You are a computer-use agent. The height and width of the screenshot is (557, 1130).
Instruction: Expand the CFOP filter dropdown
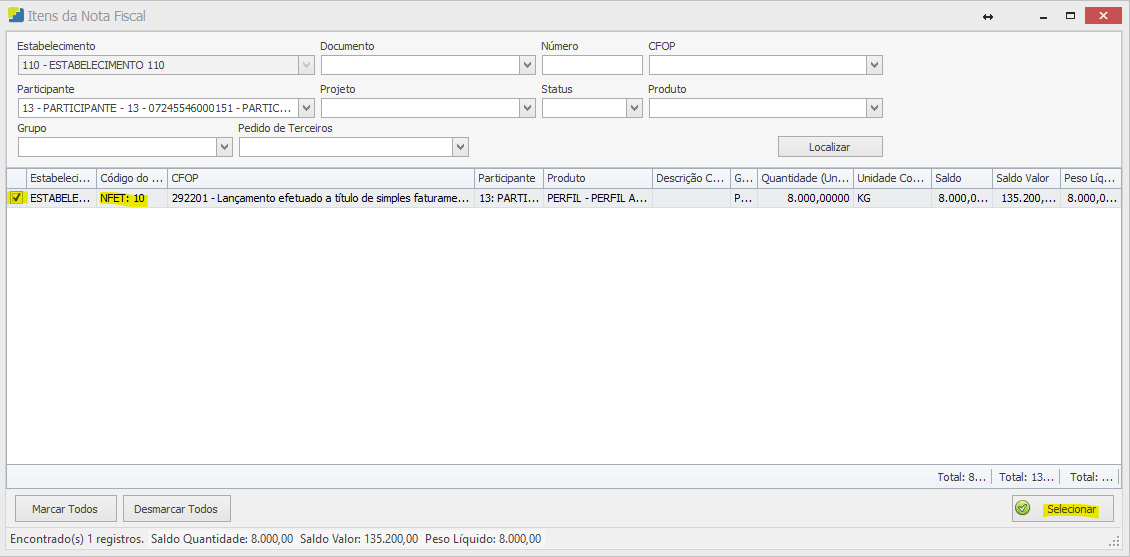coord(874,65)
